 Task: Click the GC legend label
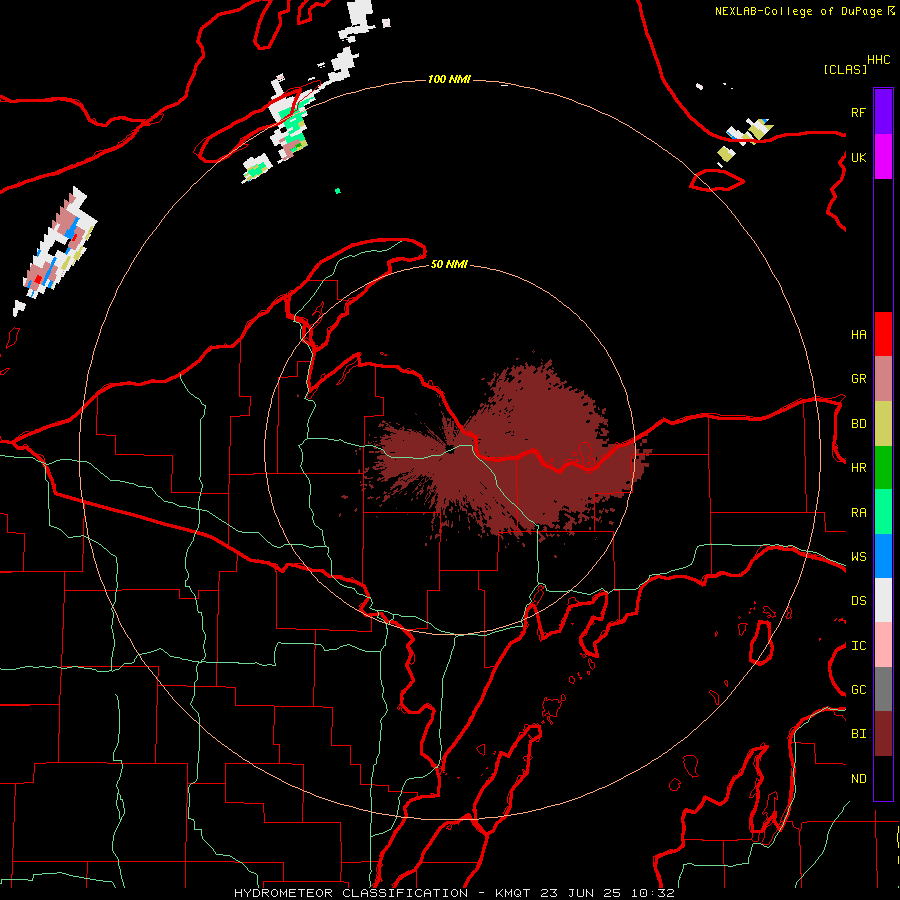[858, 690]
